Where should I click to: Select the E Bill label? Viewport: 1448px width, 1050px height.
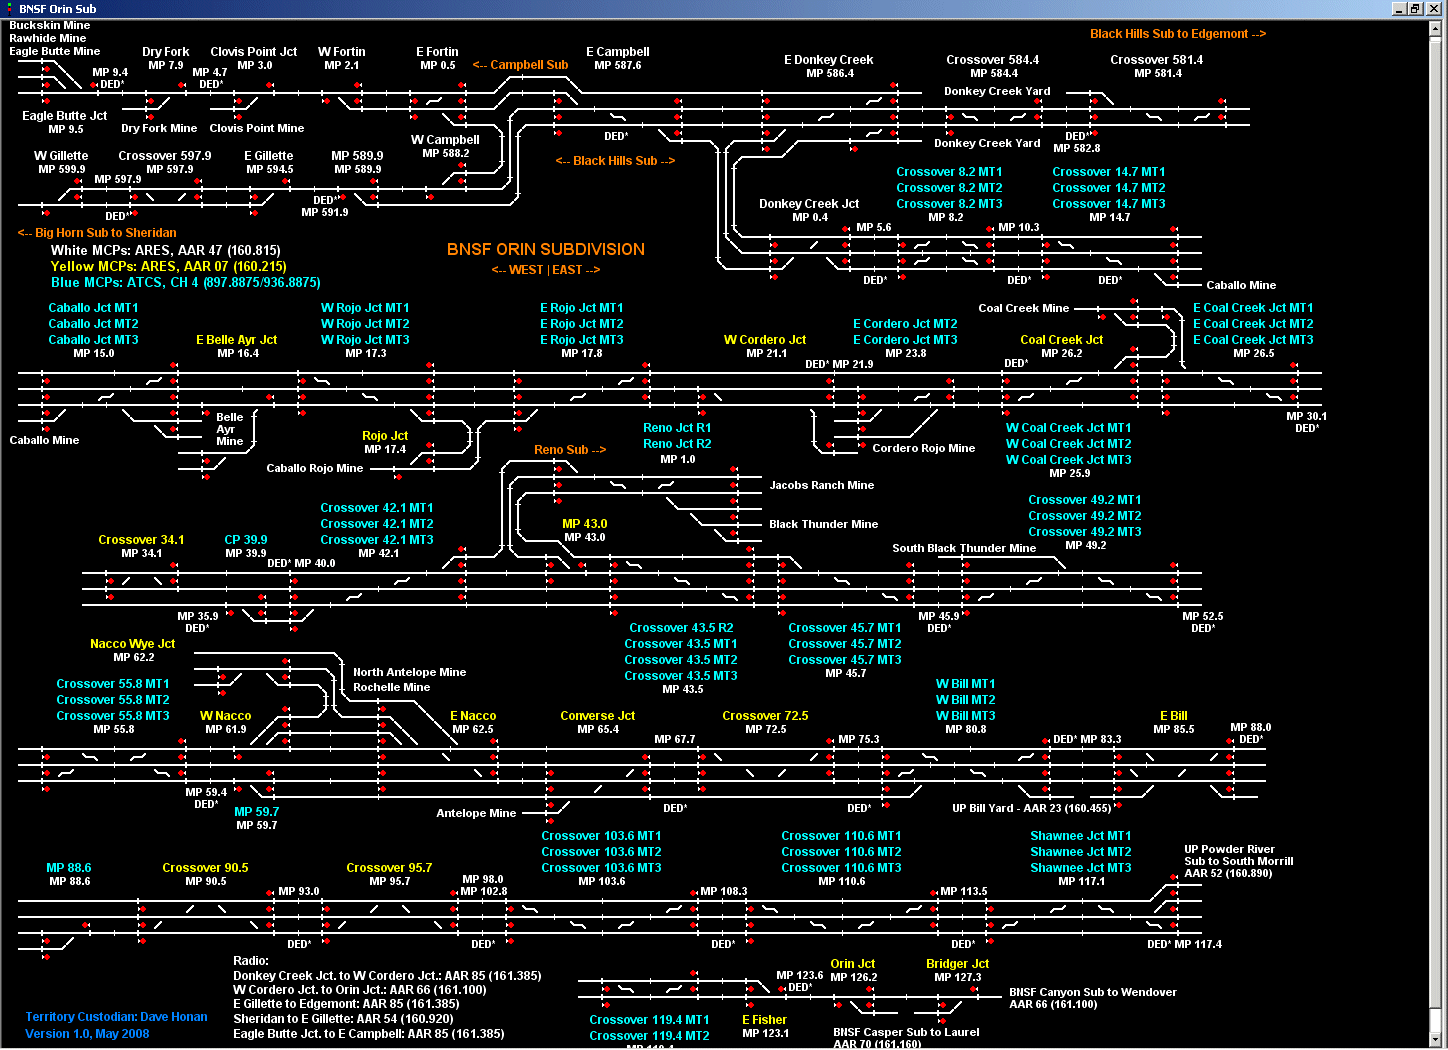(x=1174, y=716)
